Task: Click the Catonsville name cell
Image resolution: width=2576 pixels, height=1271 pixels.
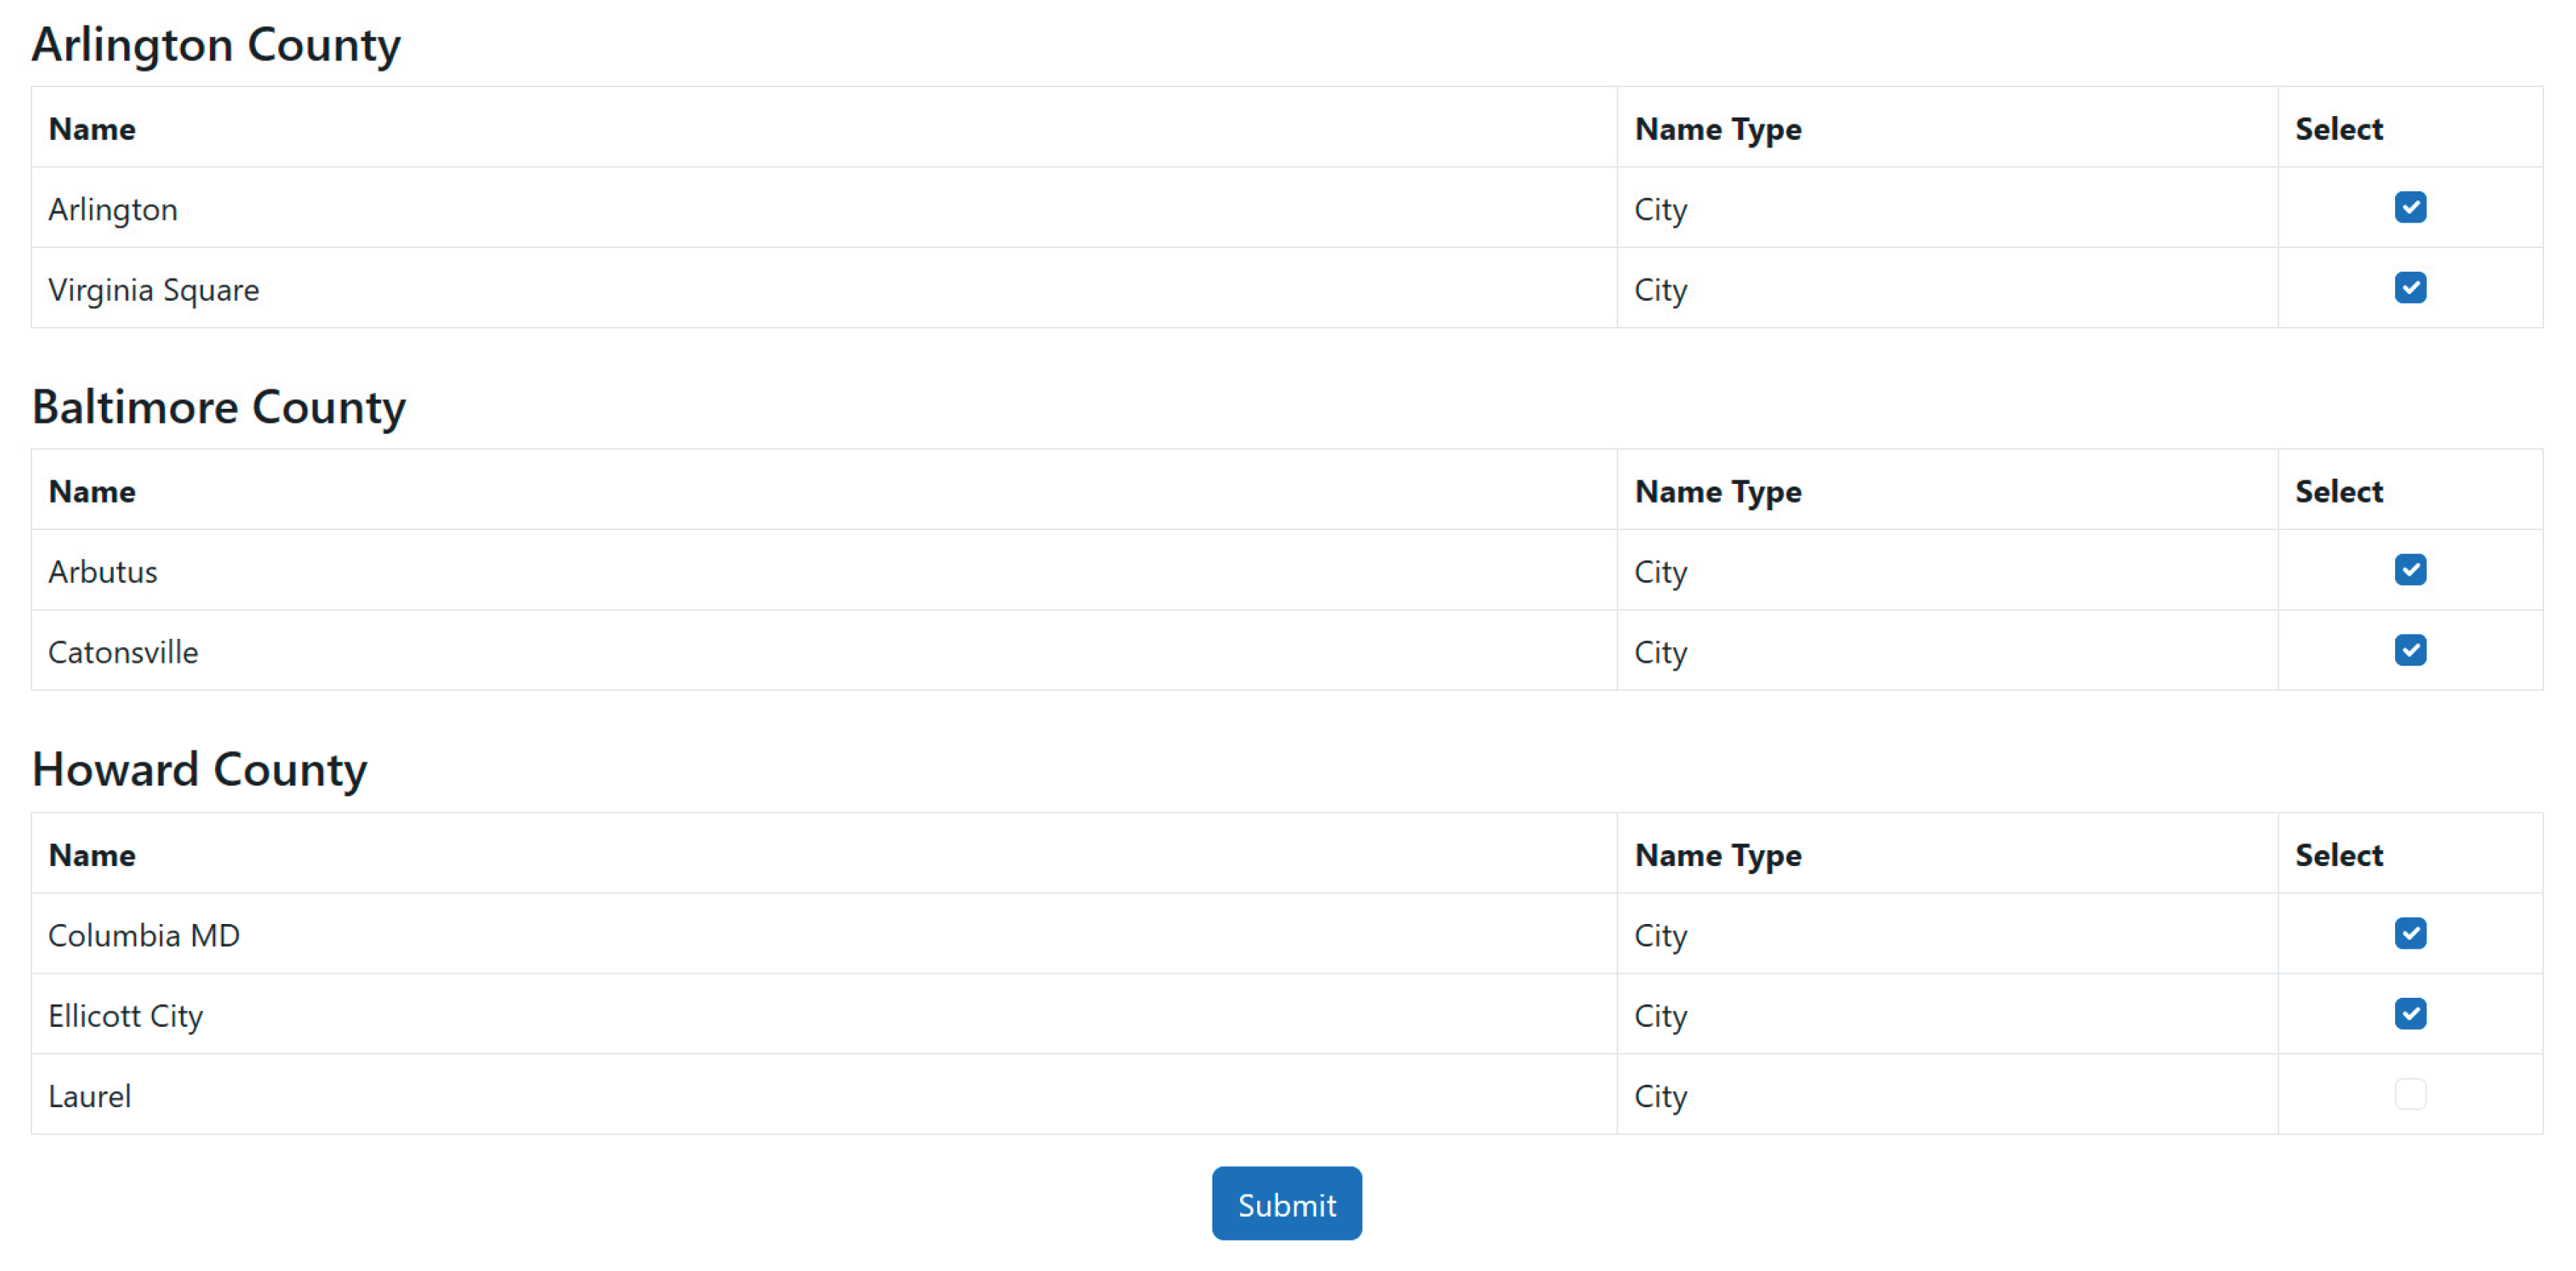Action: point(824,651)
